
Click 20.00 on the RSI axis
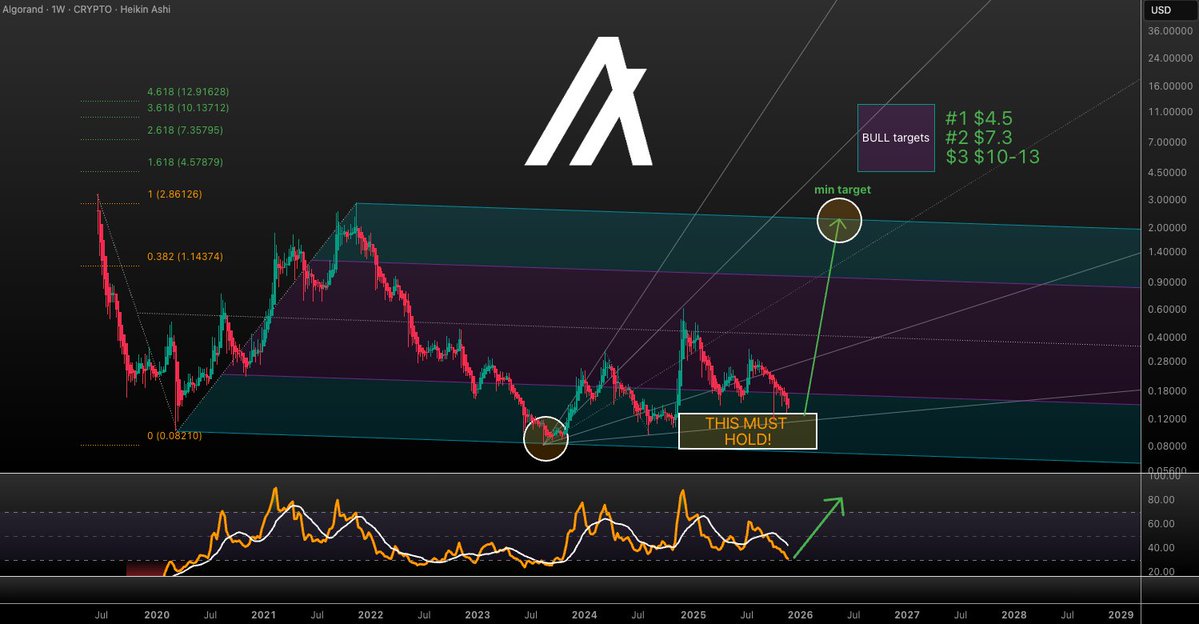coord(1162,572)
